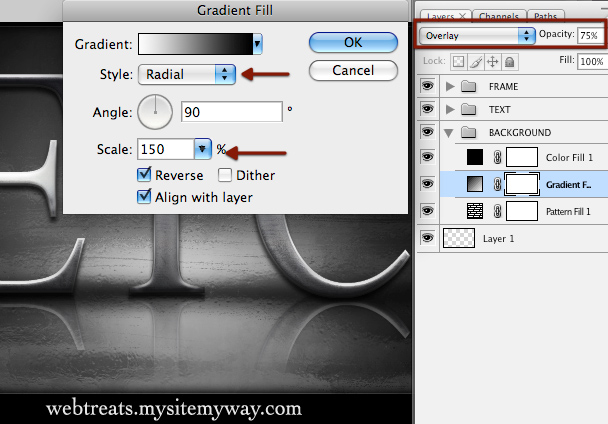Image resolution: width=608 pixels, height=424 pixels.
Task: Collapse the BACKGROUND group
Action: click(449, 133)
